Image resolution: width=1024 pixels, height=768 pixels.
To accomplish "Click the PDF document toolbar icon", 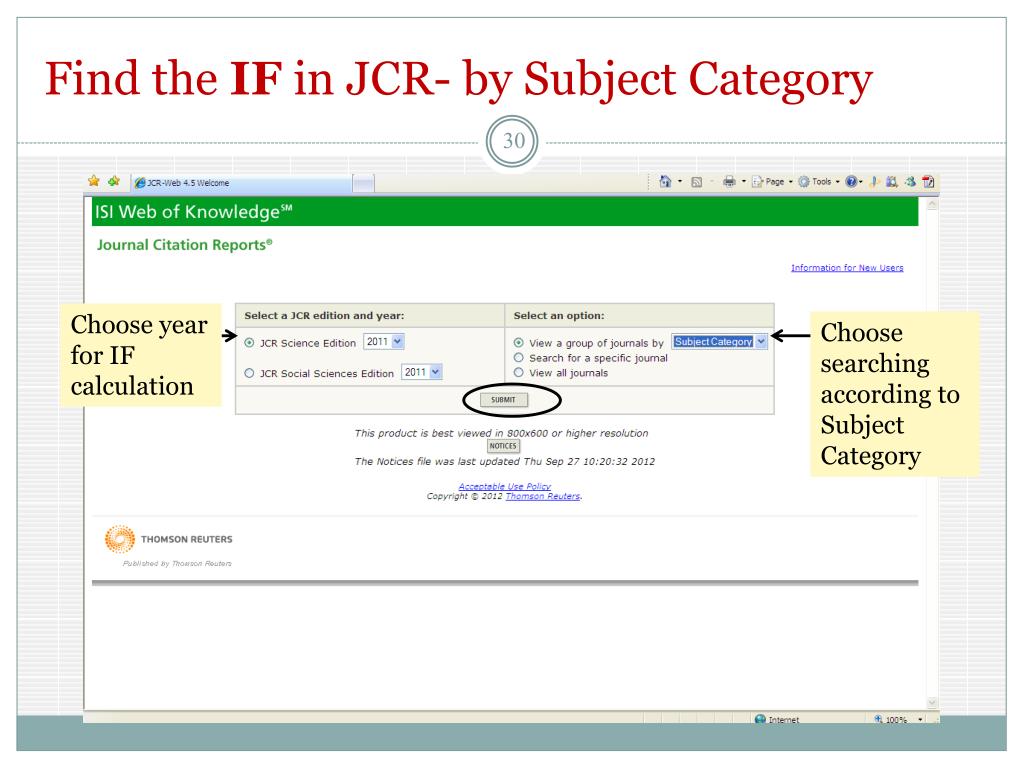I will coord(929,182).
